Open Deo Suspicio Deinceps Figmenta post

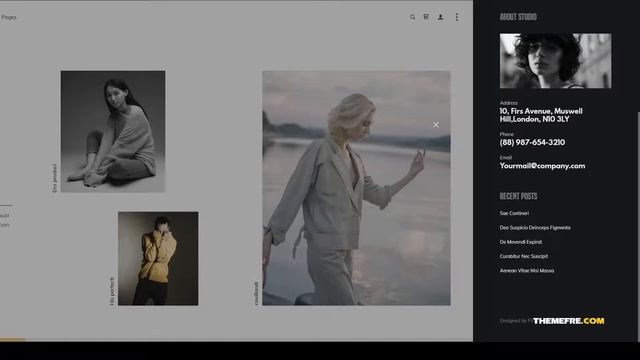535,227
